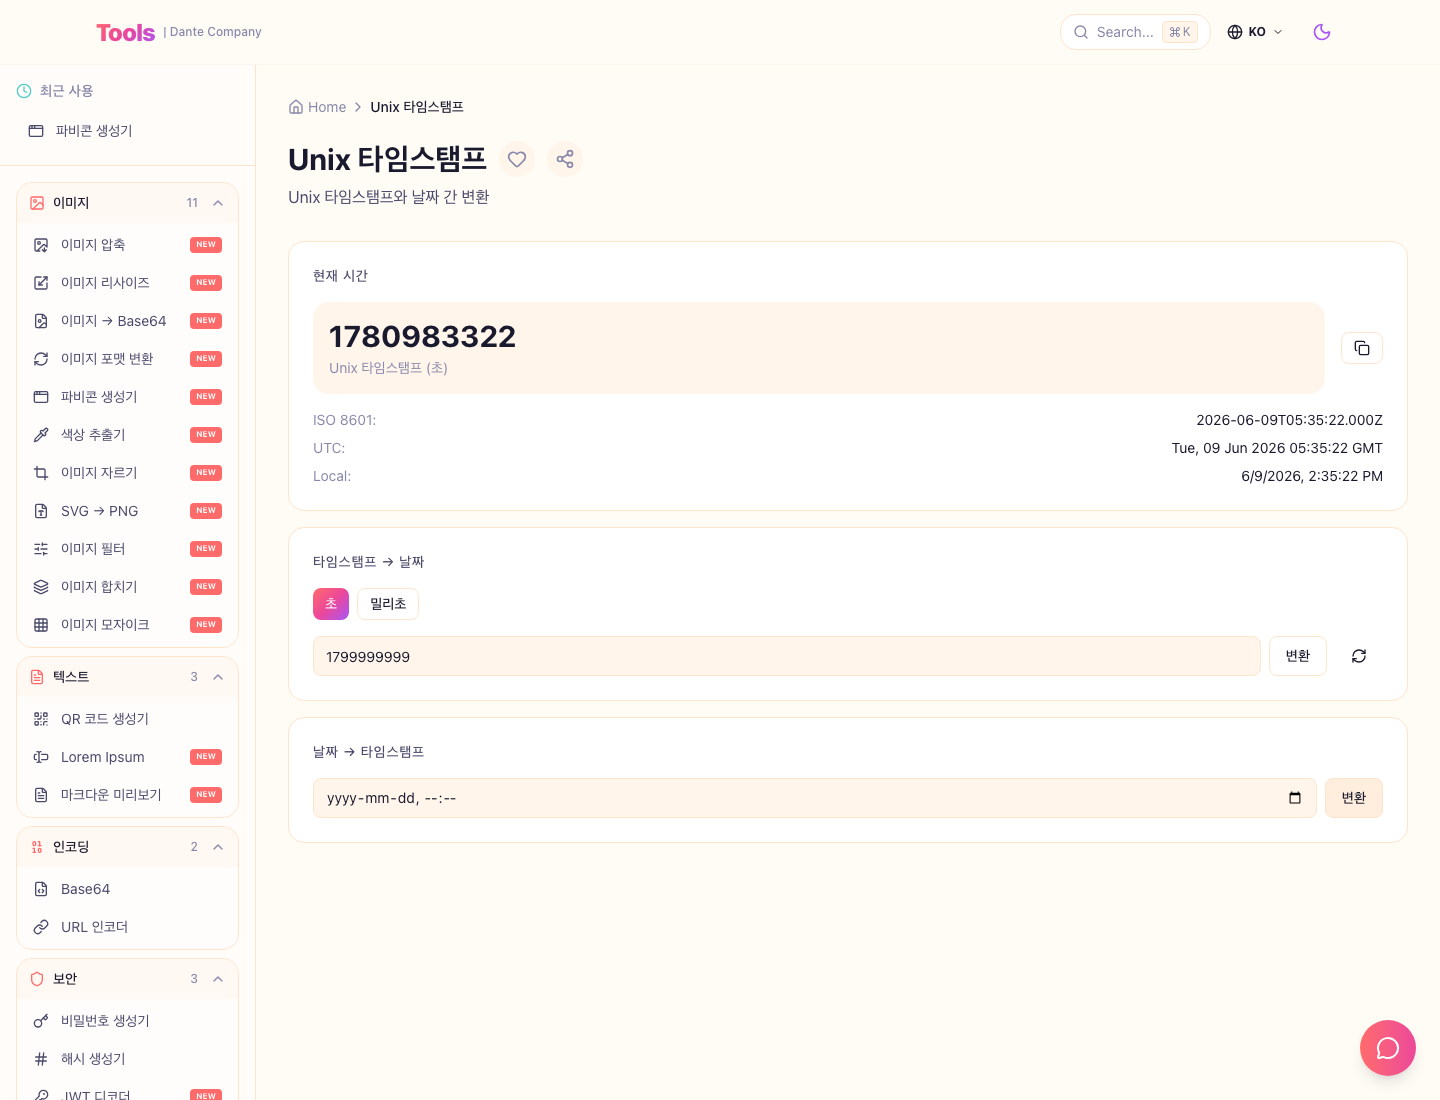The width and height of the screenshot is (1440, 1100).
Task: Click the 해시 생성기 hash icon
Action: (x=41, y=1059)
